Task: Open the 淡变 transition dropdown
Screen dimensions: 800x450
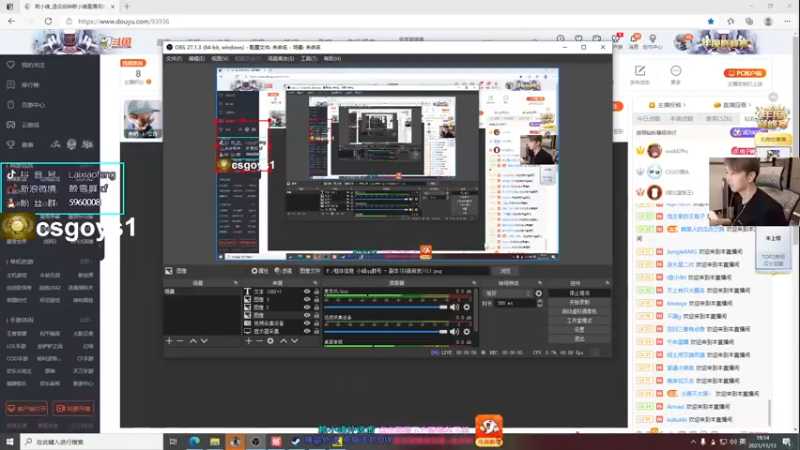Action: coord(508,293)
